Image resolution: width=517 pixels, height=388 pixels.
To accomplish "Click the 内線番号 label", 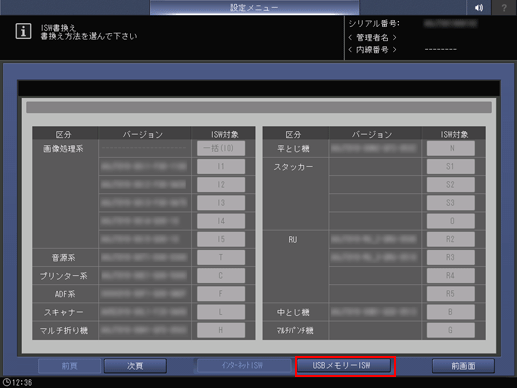I will [372, 50].
